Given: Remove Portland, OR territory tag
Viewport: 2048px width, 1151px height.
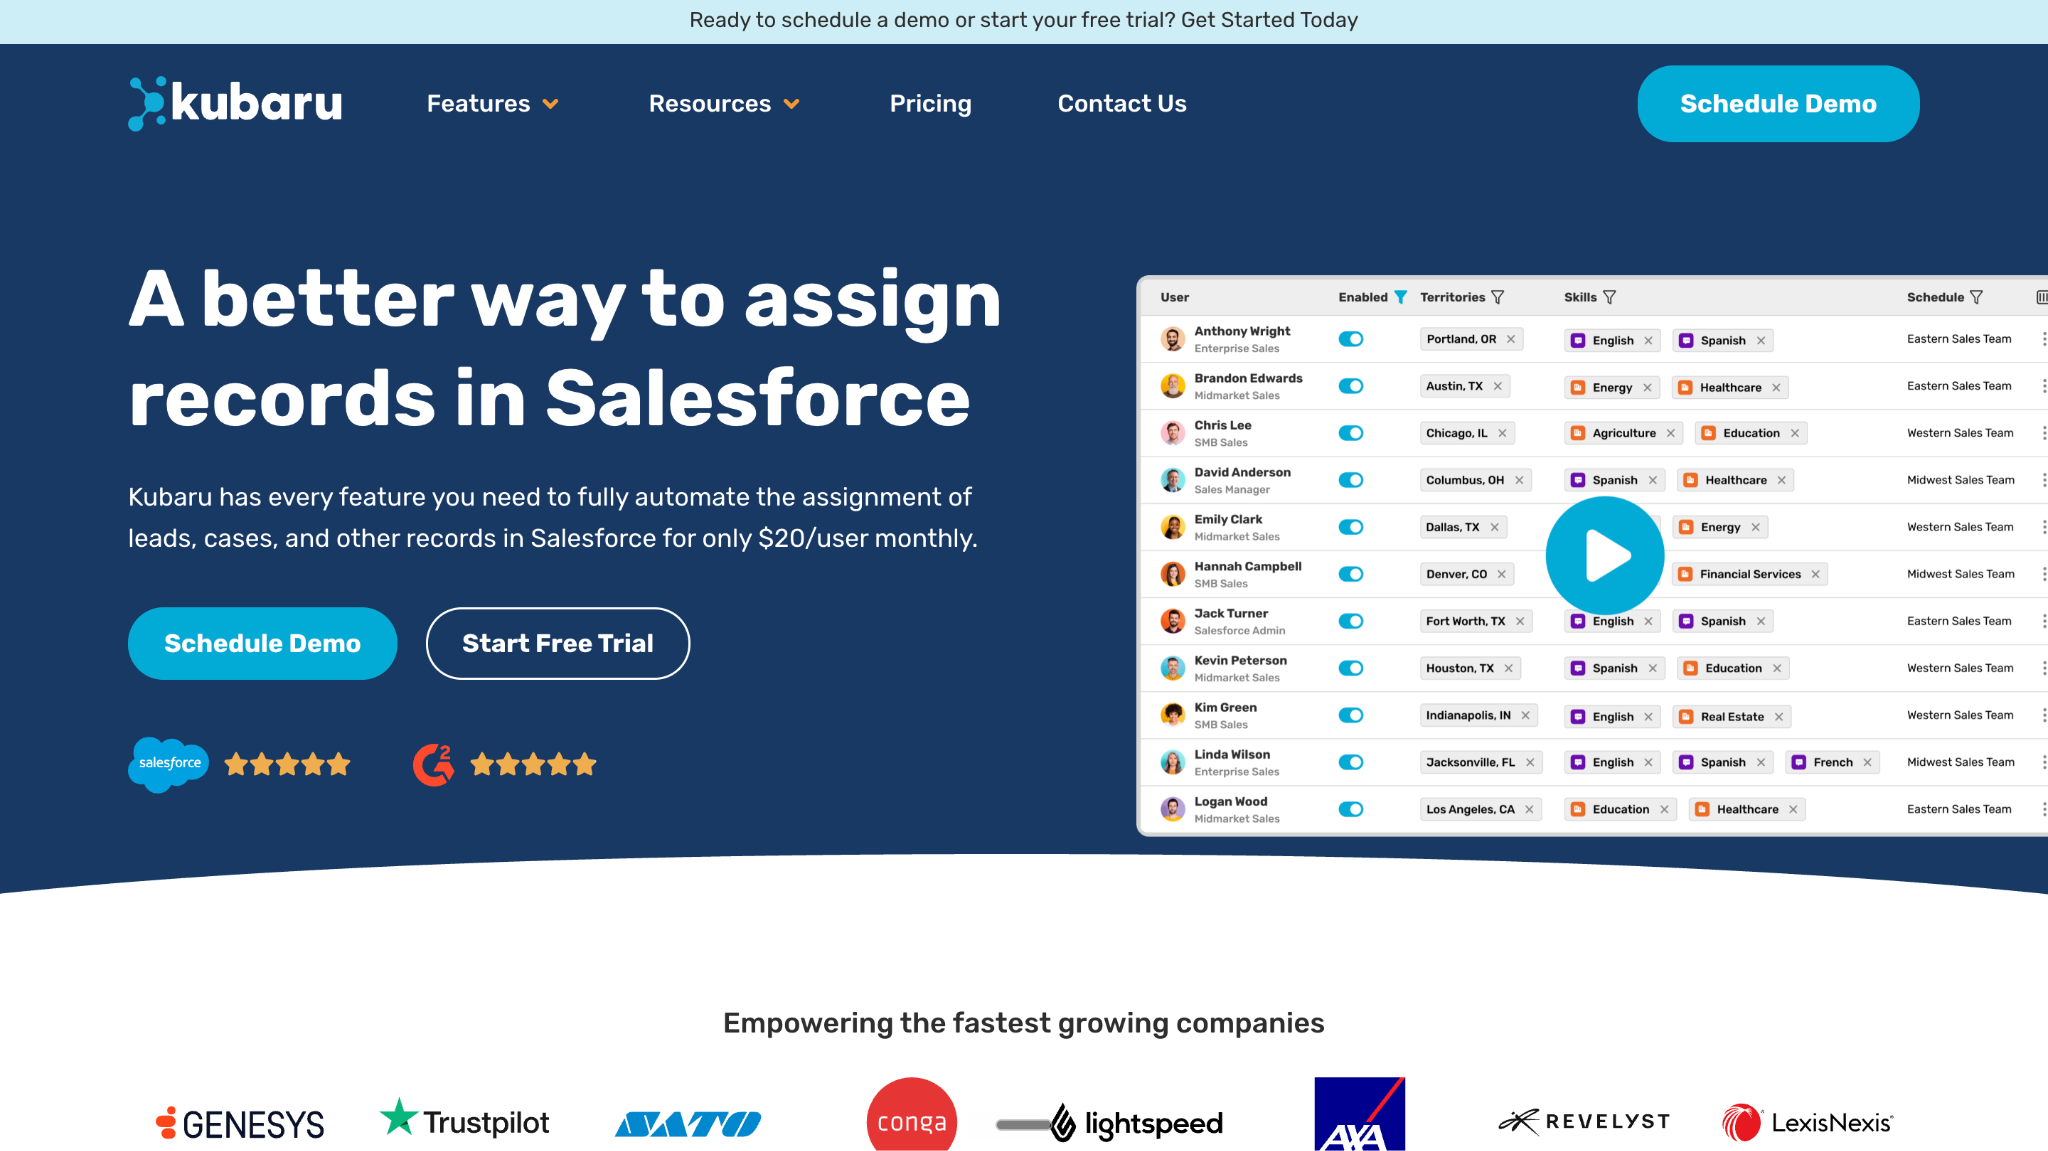Looking at the screenshot, I should 1511,339.
